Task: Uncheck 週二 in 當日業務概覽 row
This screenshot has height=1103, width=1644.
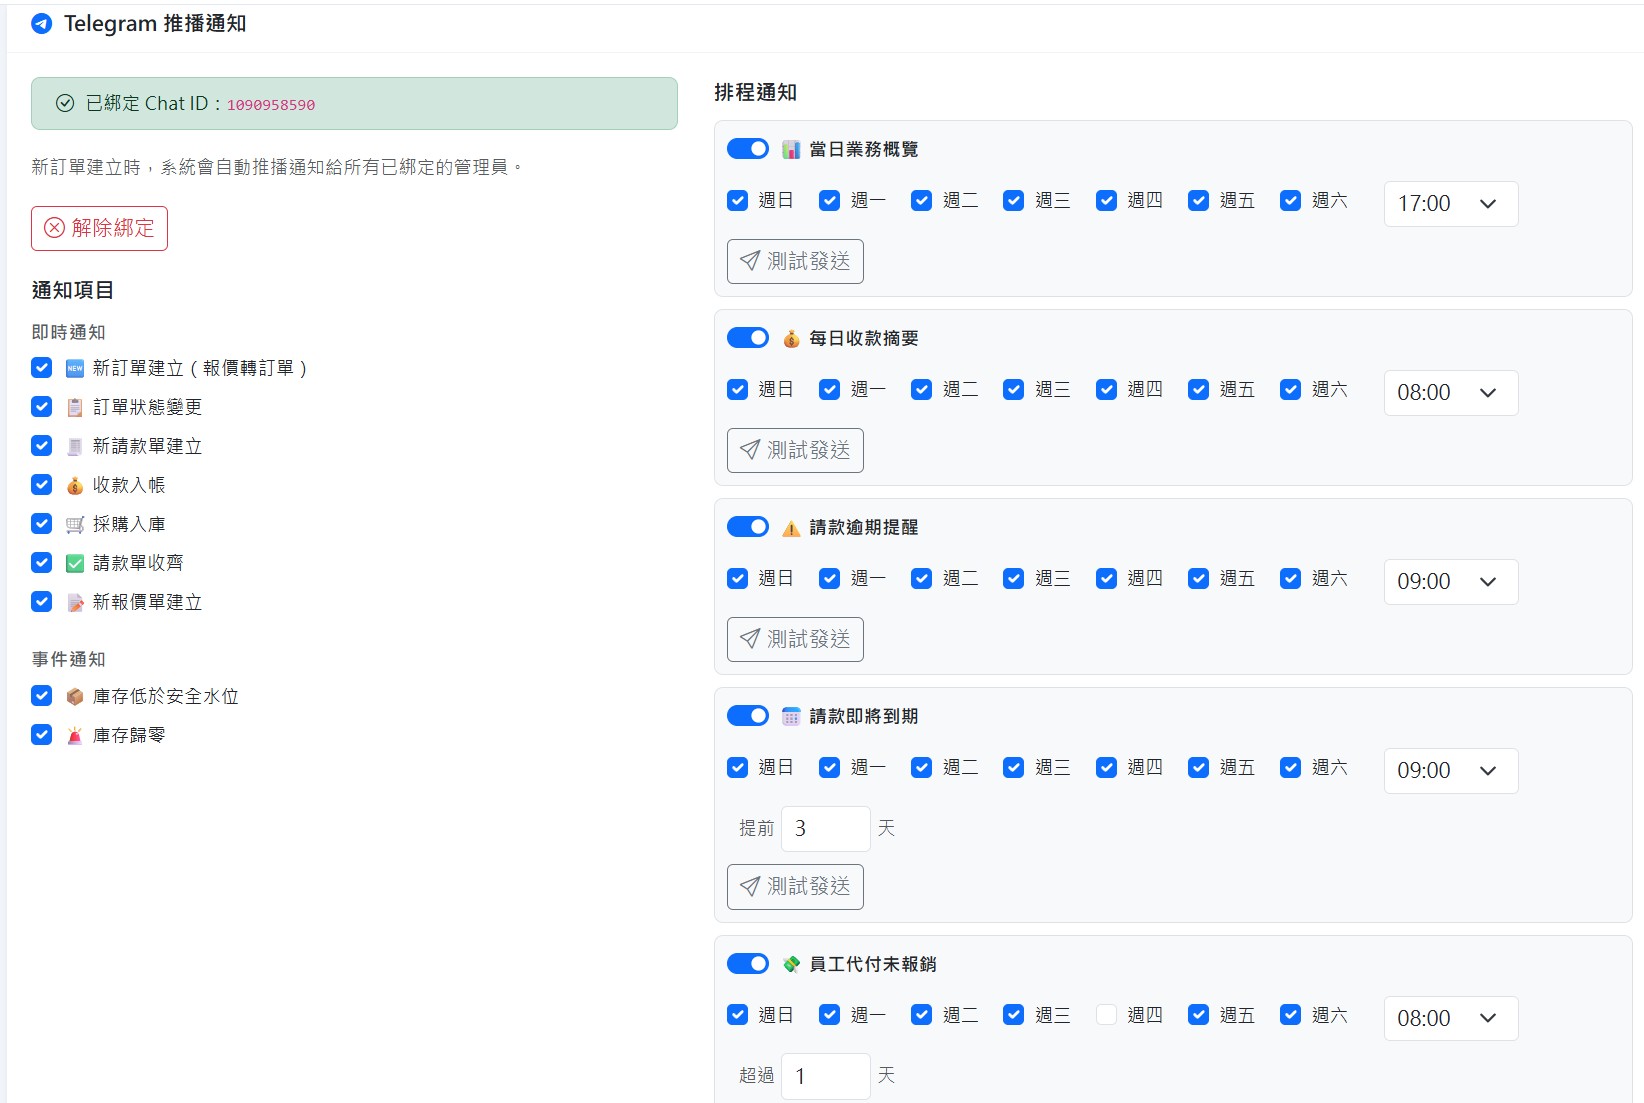Action: pyautogui.click(x=922, y=200)
